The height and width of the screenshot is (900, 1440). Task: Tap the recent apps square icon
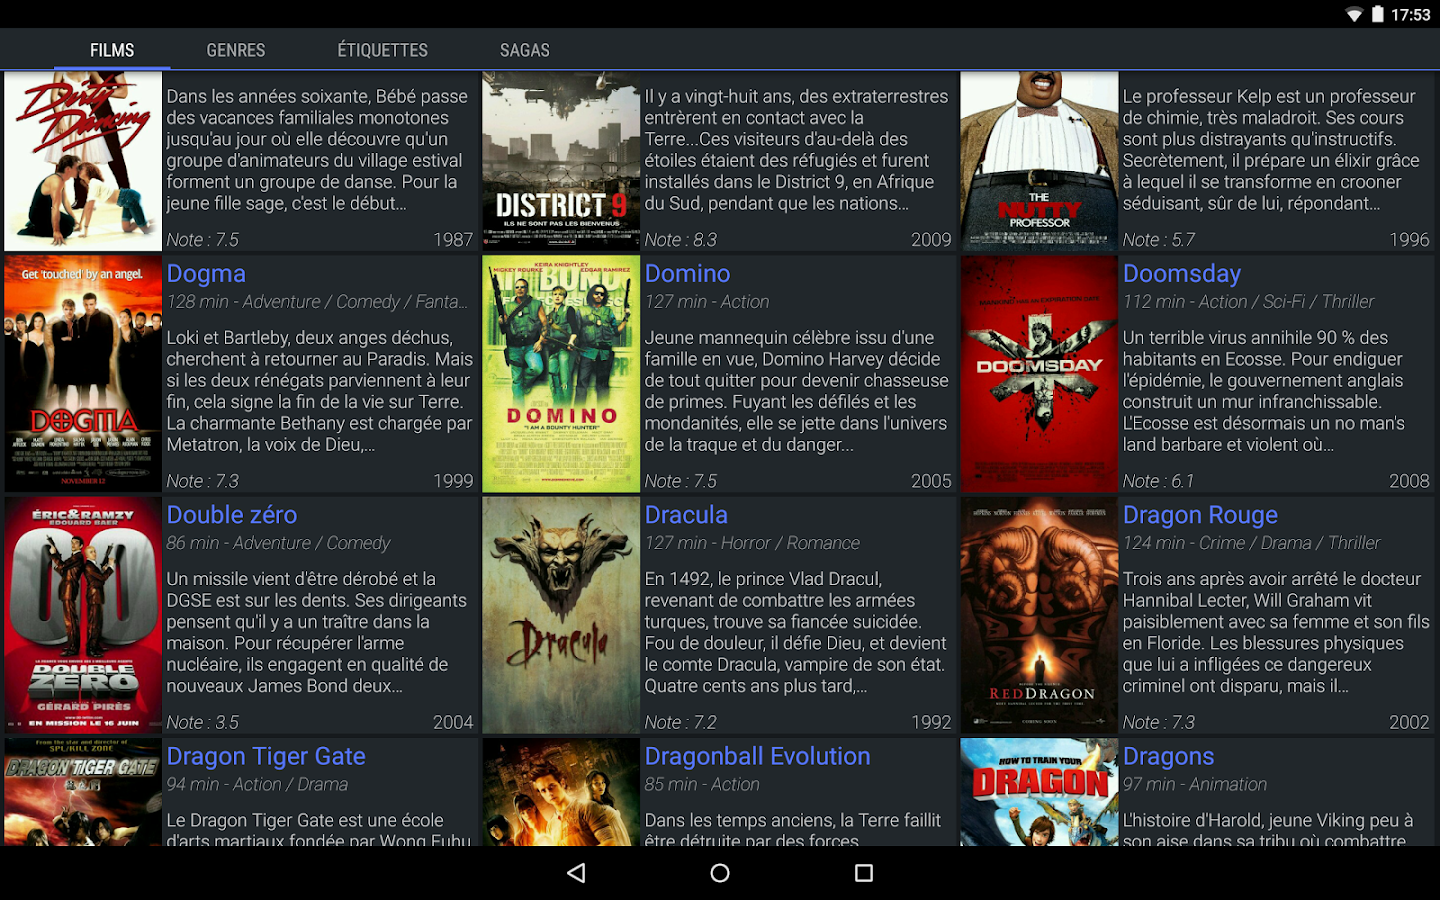point(864,873)
